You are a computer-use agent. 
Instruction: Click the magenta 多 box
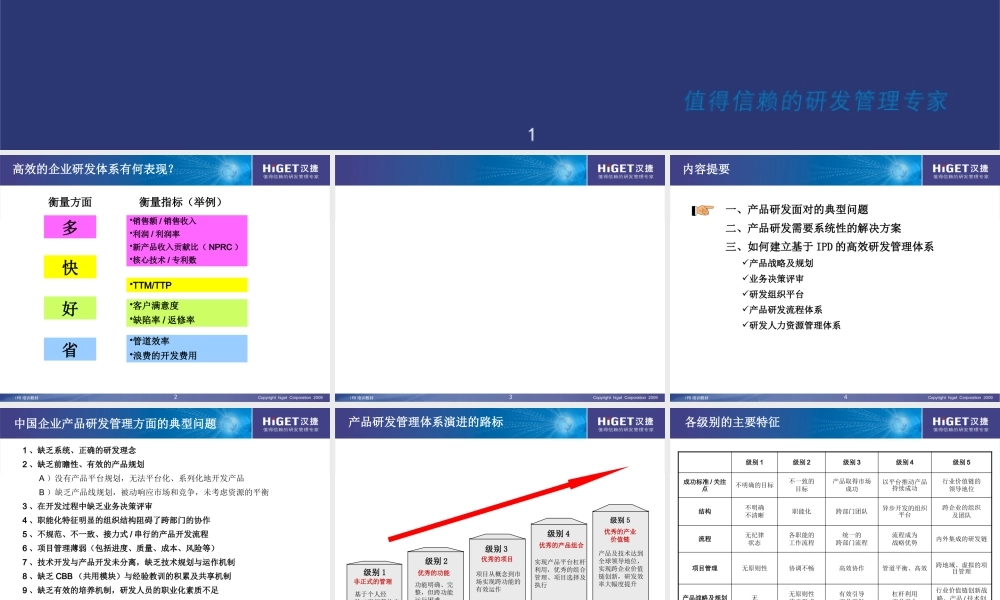[70, 227]
